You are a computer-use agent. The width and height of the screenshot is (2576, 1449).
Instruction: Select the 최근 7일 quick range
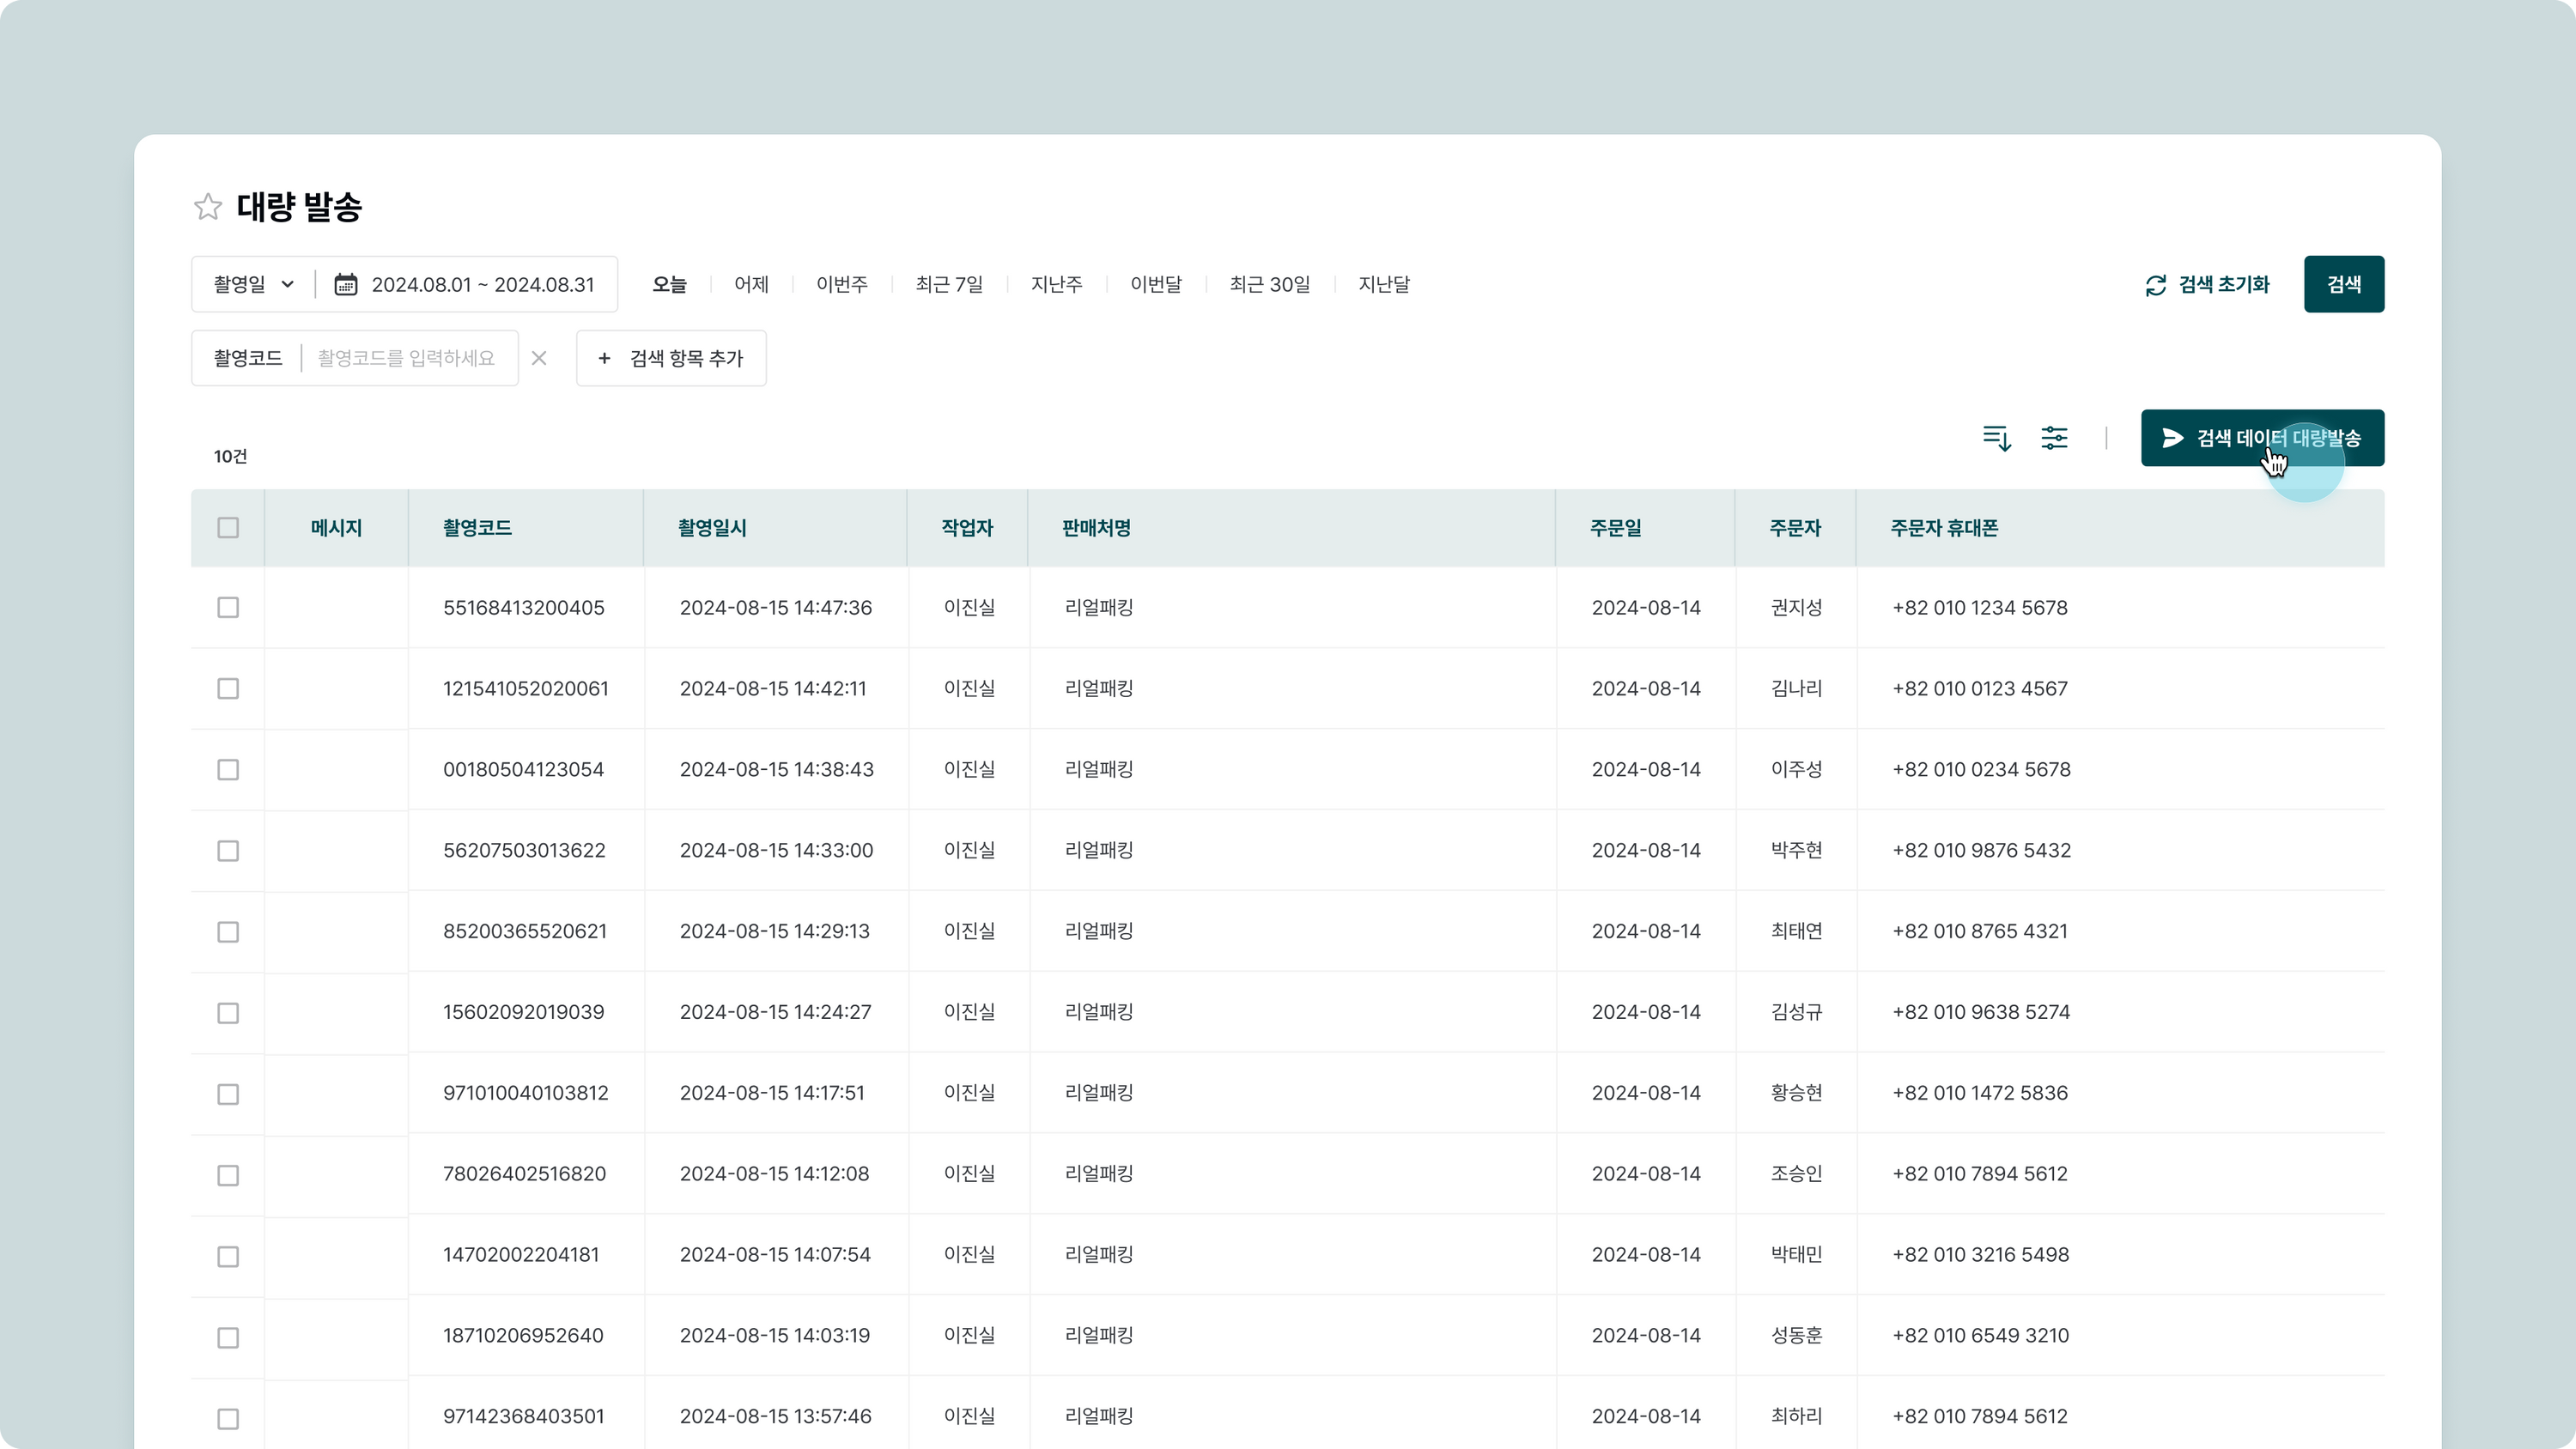[x=948, y=284]
